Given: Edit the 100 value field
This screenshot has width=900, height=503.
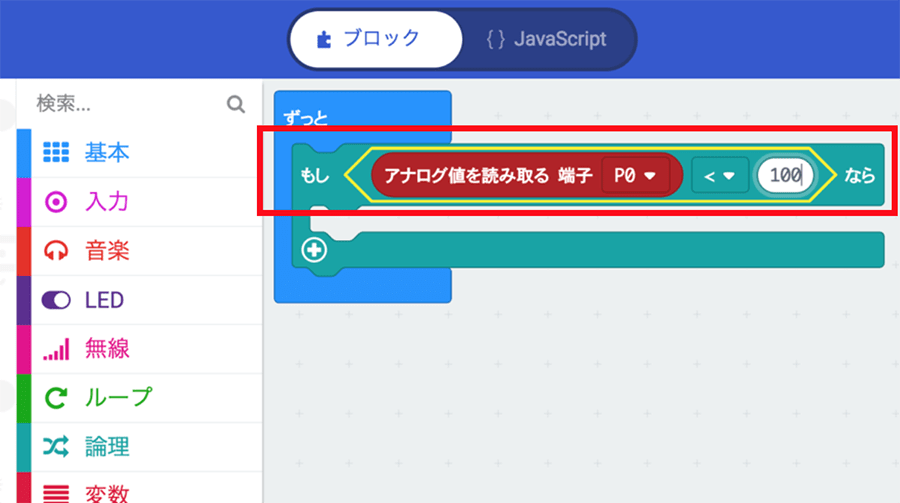Looking at the screenshot, I should pyautogui.click(x=786, y=176).
